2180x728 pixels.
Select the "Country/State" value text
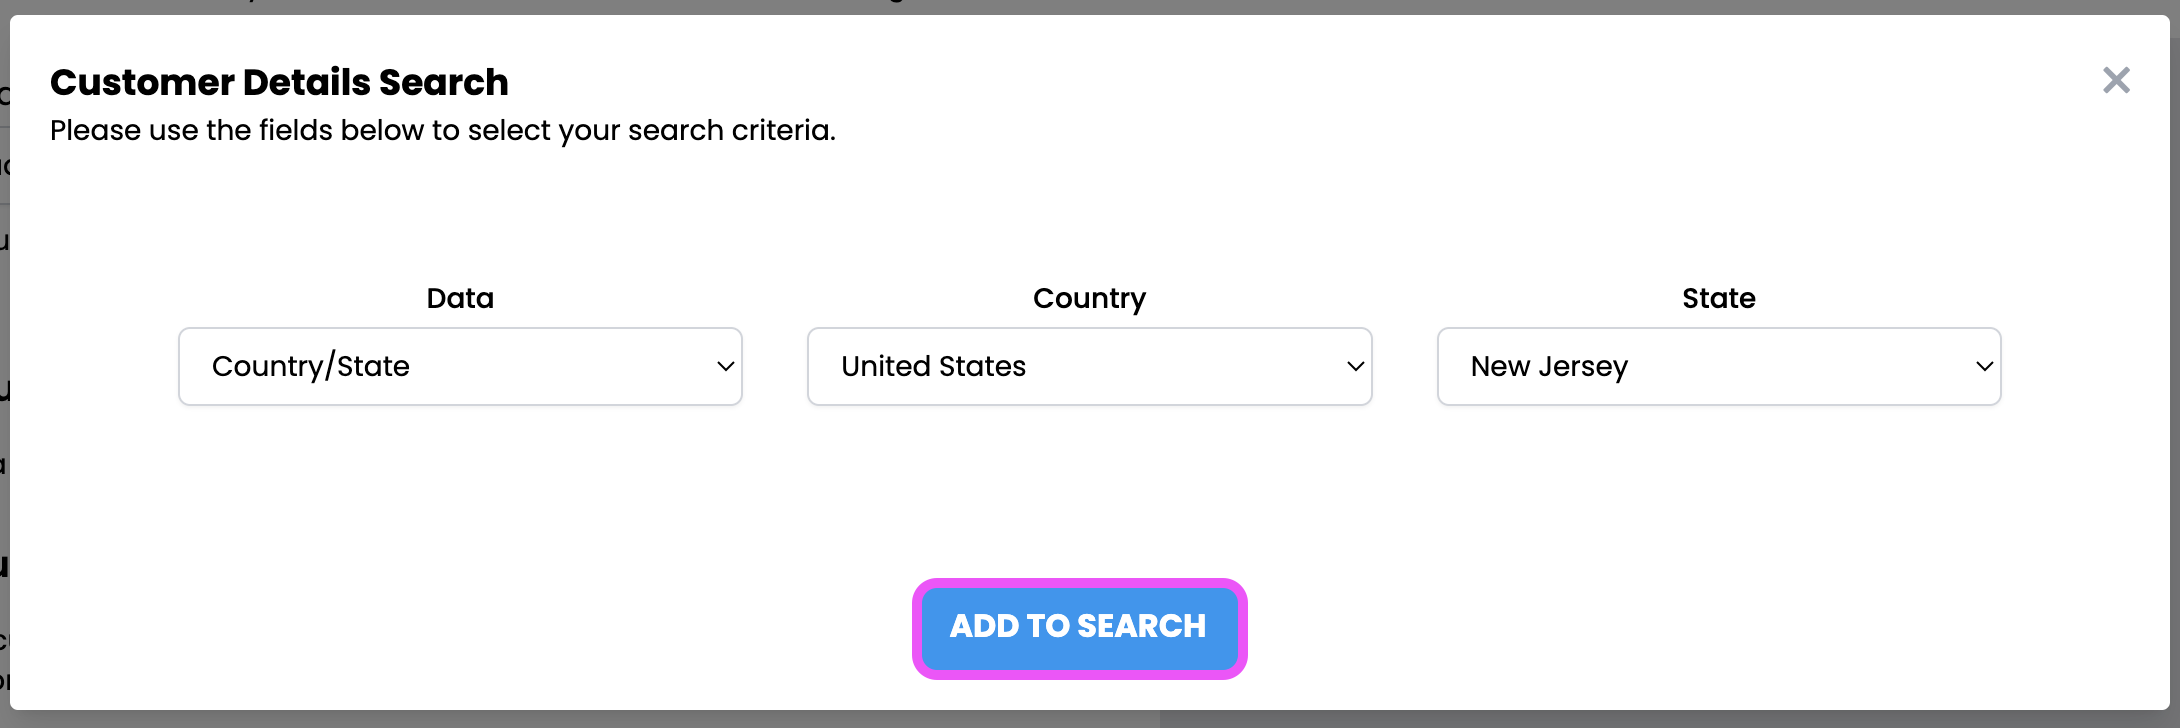(x=311, y=367)
